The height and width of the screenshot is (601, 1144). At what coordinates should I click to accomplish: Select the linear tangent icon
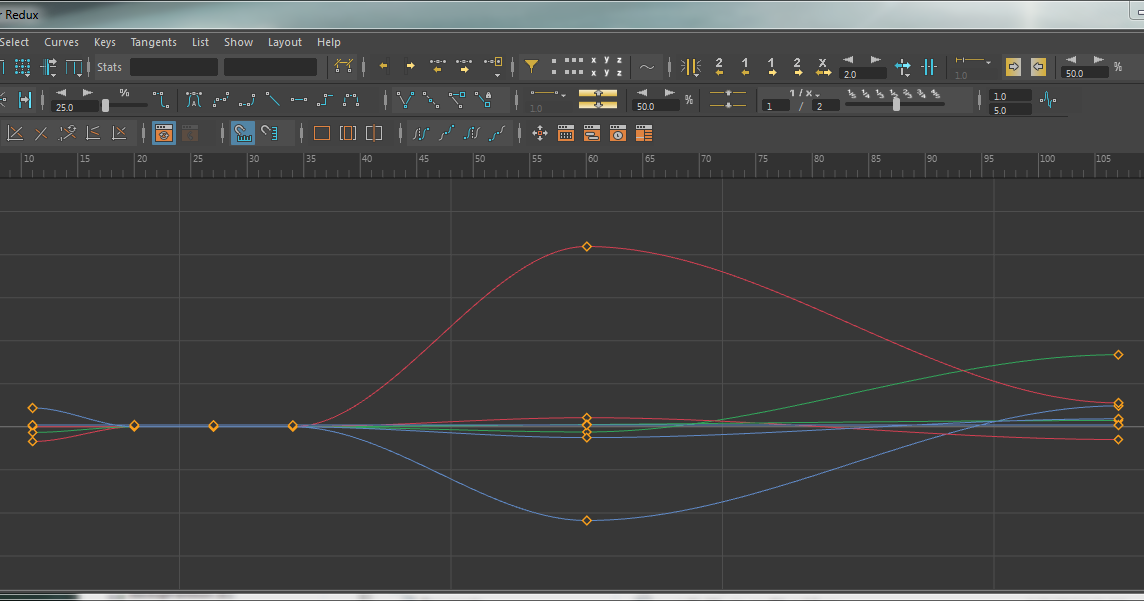click(x=274, y=98)
